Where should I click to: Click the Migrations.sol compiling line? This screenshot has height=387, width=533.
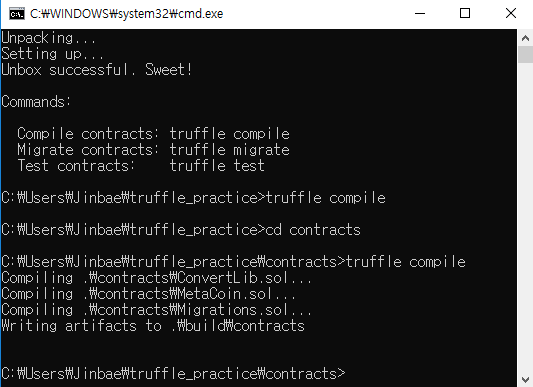point(156,310)
